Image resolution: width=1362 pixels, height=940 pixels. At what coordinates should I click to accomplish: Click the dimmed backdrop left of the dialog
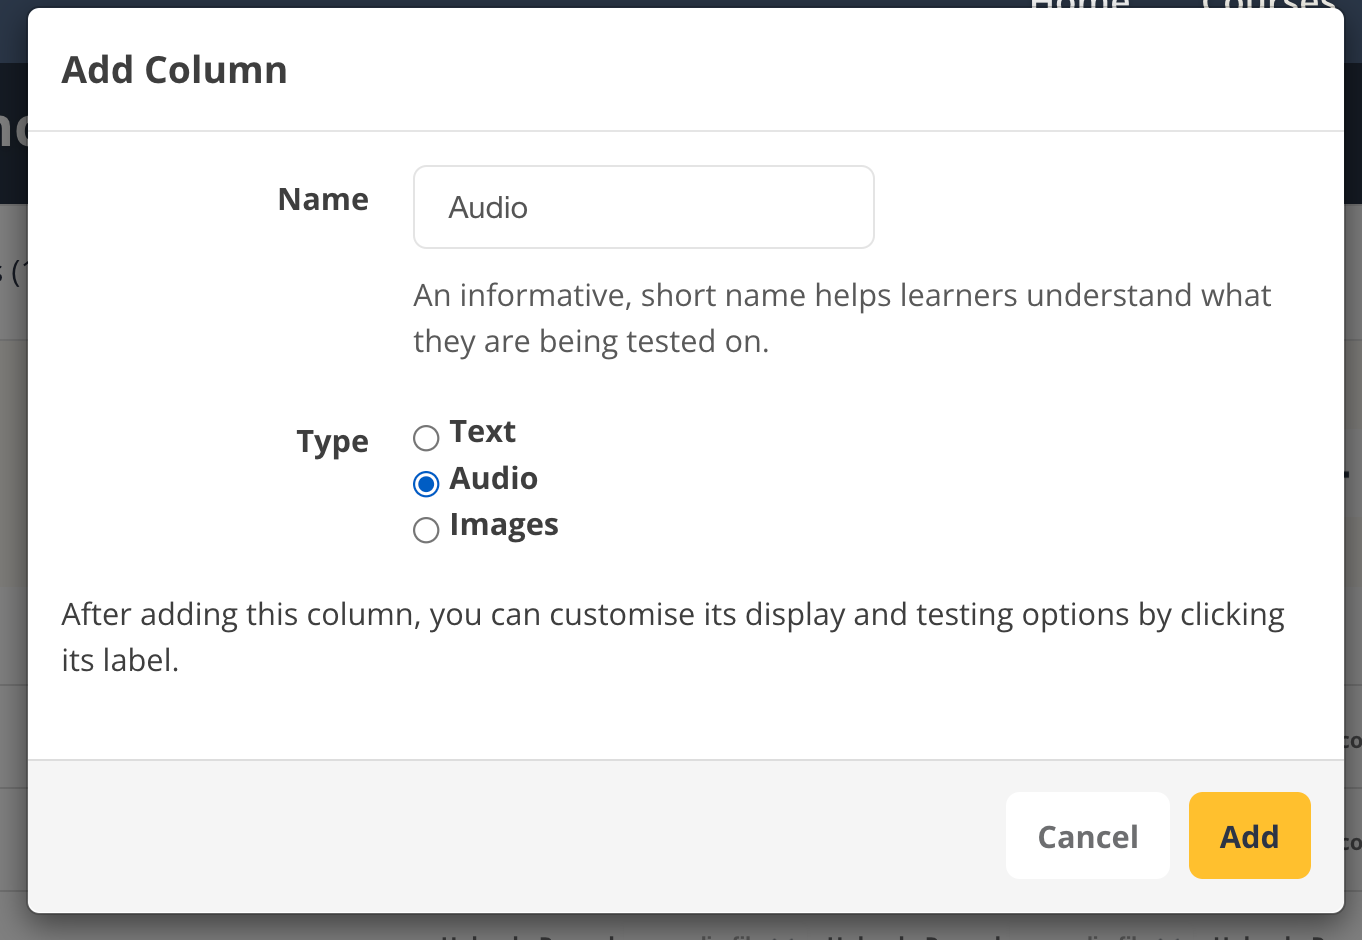pyautogui.click(x=12, y=500)
